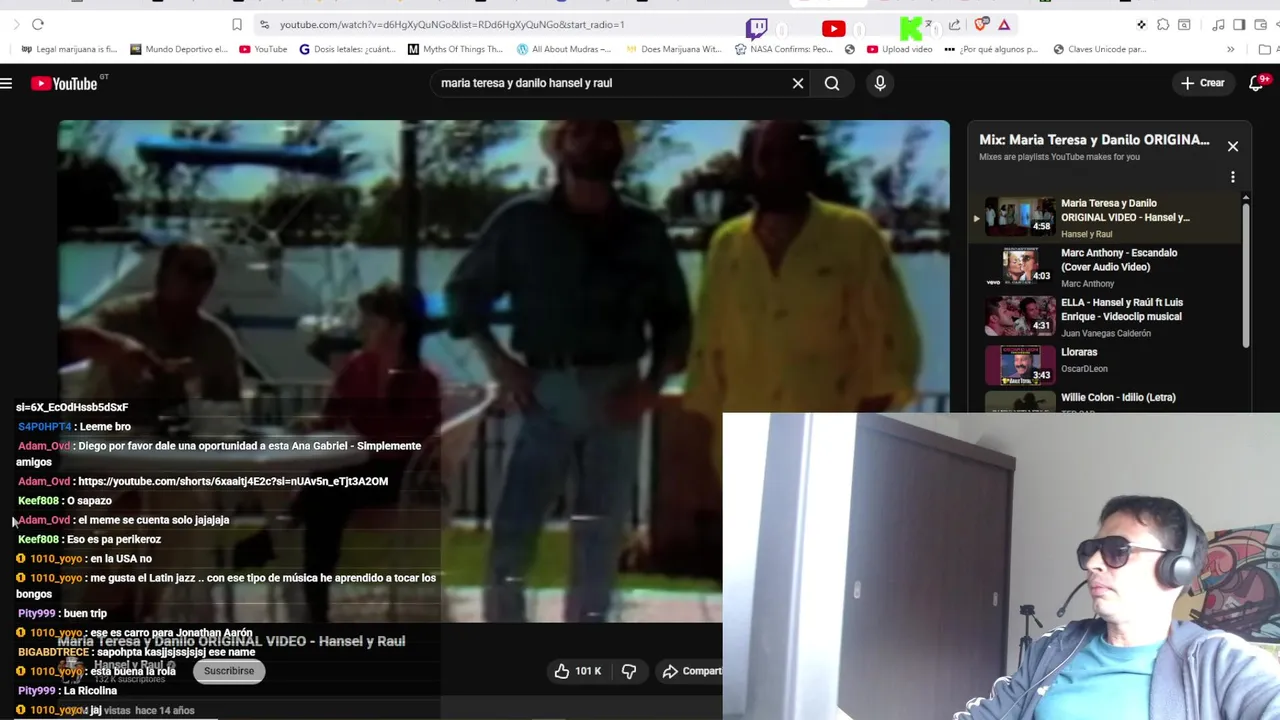
Task: Open the Brave Wallet icon
Action: click(1261, 24)
